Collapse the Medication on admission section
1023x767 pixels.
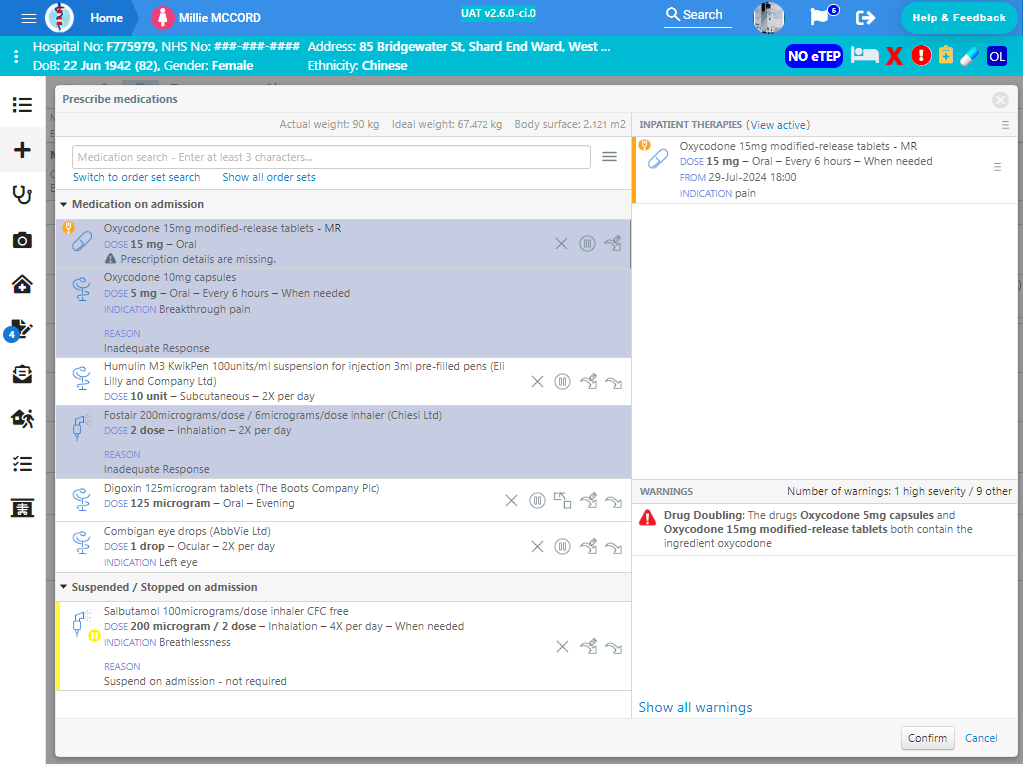[x=64, y=204]
